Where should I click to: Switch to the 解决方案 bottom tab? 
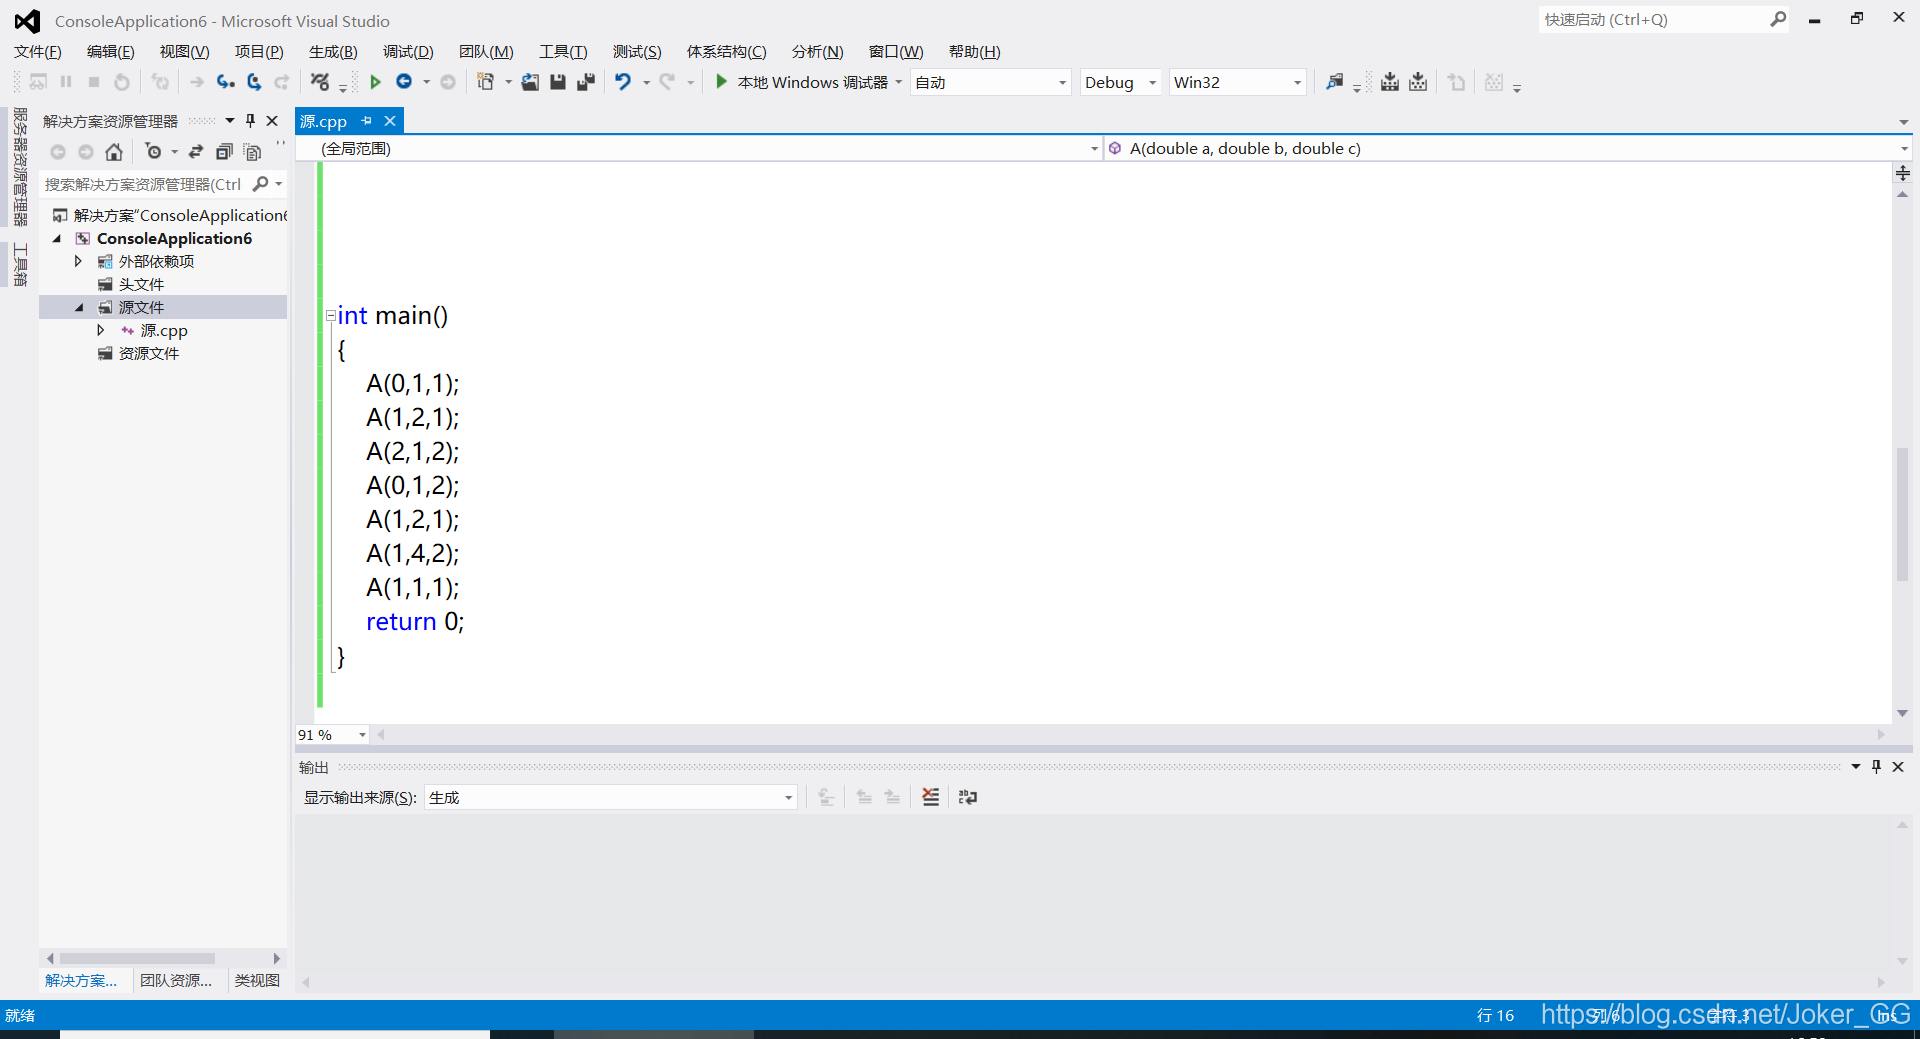coord(81,980)
